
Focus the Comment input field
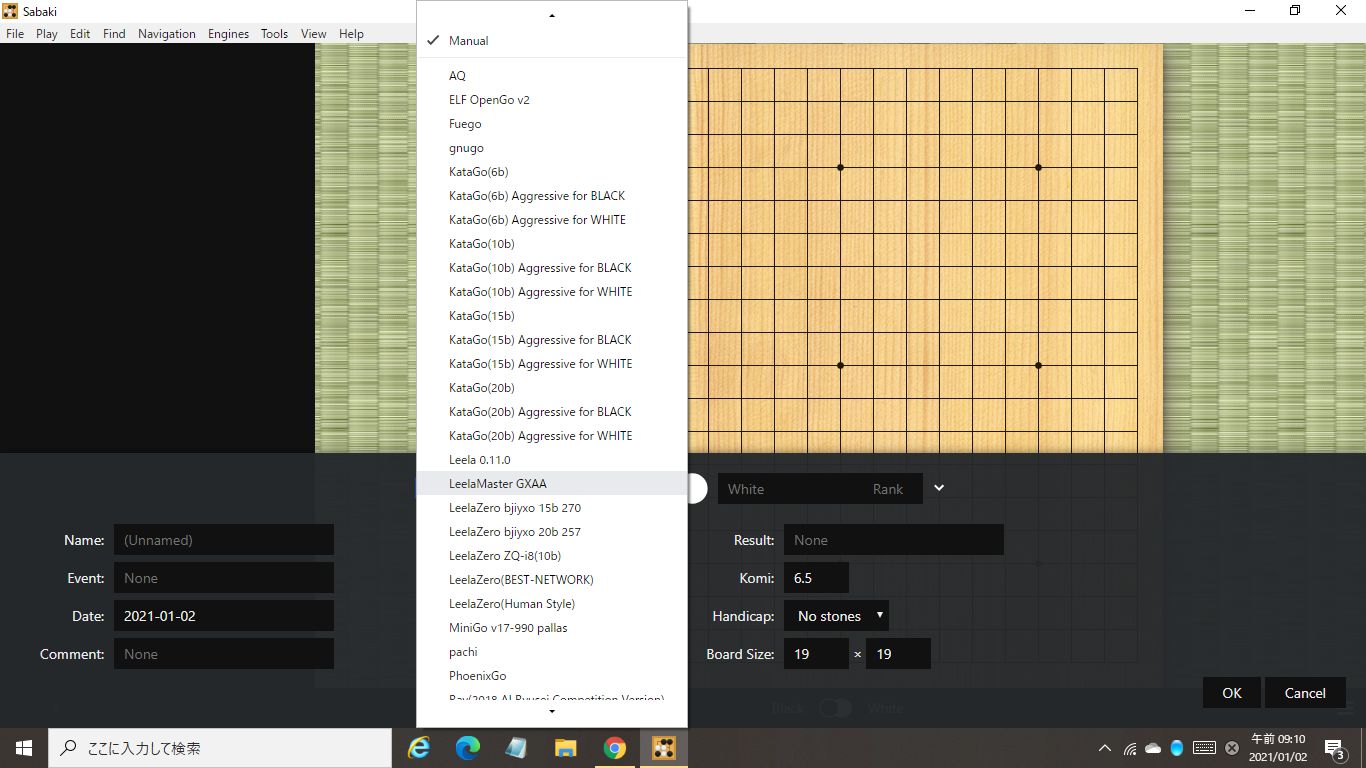(x=224, y=654)
